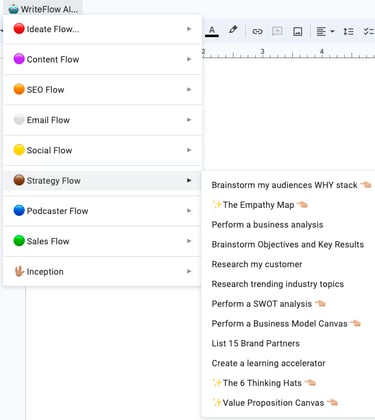Click the blue Podcaster Flow circle icon
The width and height of the screenshot is (375, 420).
pyautogui.click(x=19, y=211)
